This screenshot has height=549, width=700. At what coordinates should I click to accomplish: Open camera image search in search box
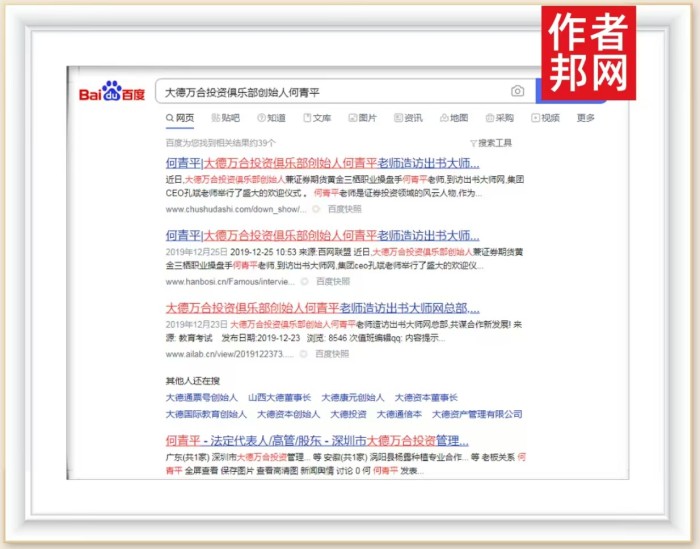tap(517, 91)
